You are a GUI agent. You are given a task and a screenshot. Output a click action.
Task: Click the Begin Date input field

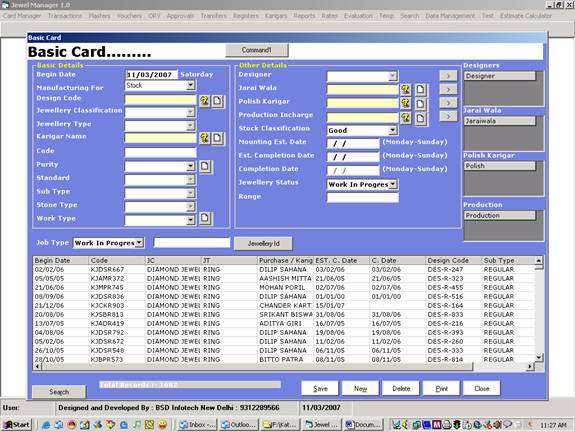tap(151, 74)
